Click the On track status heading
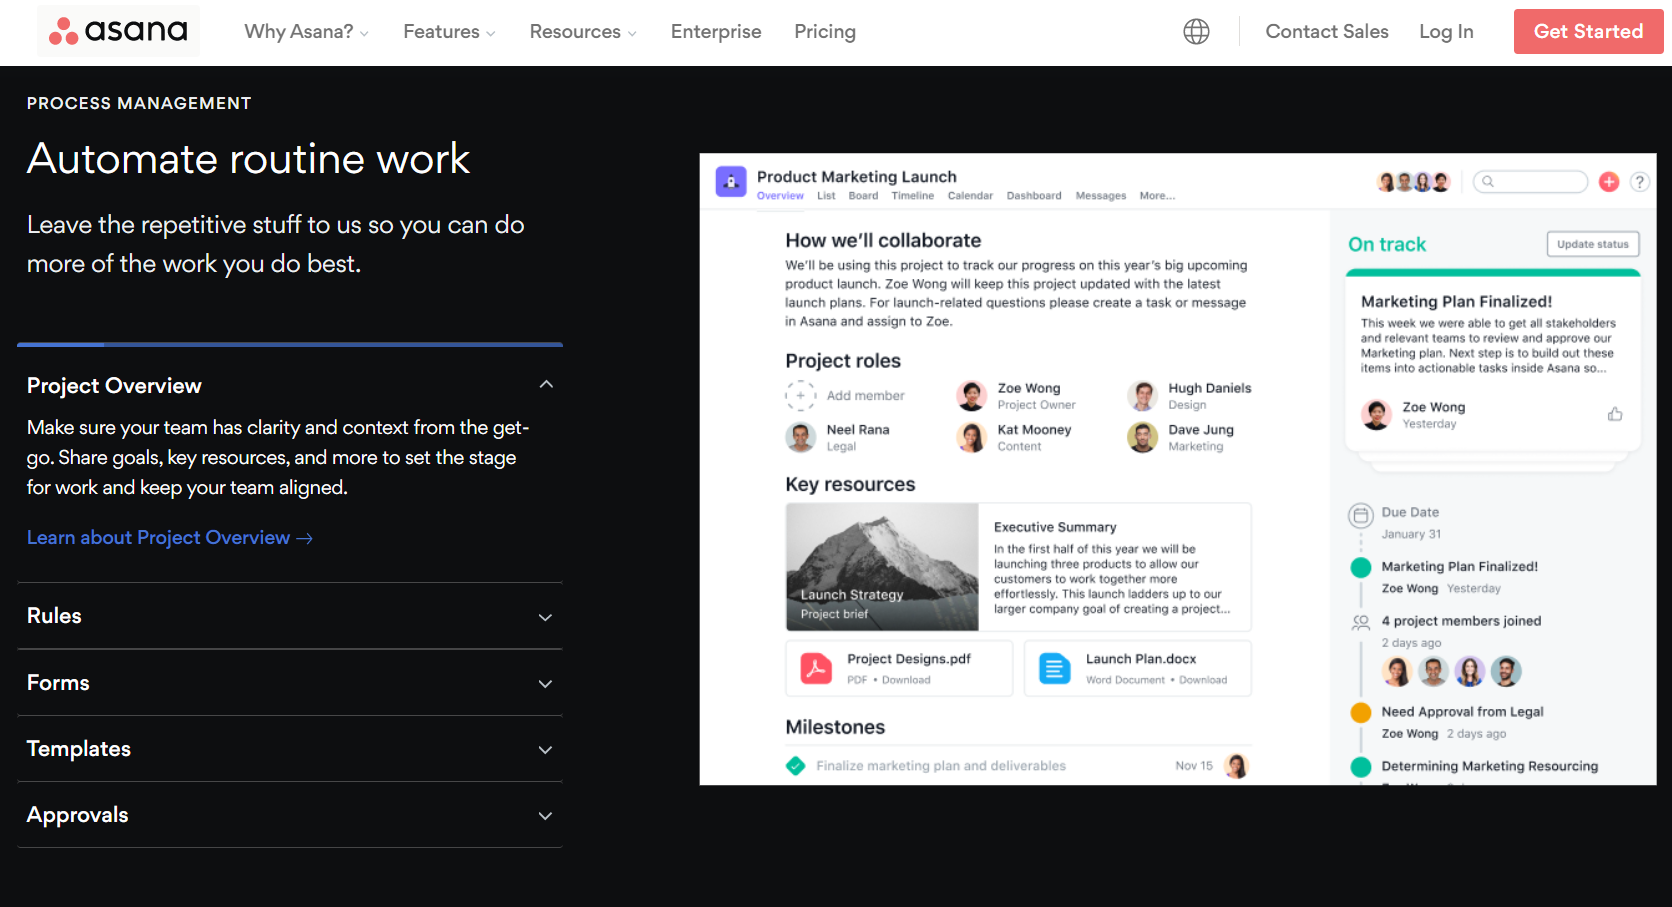This screenshot has height=907, width=1672. [1387, 245]
